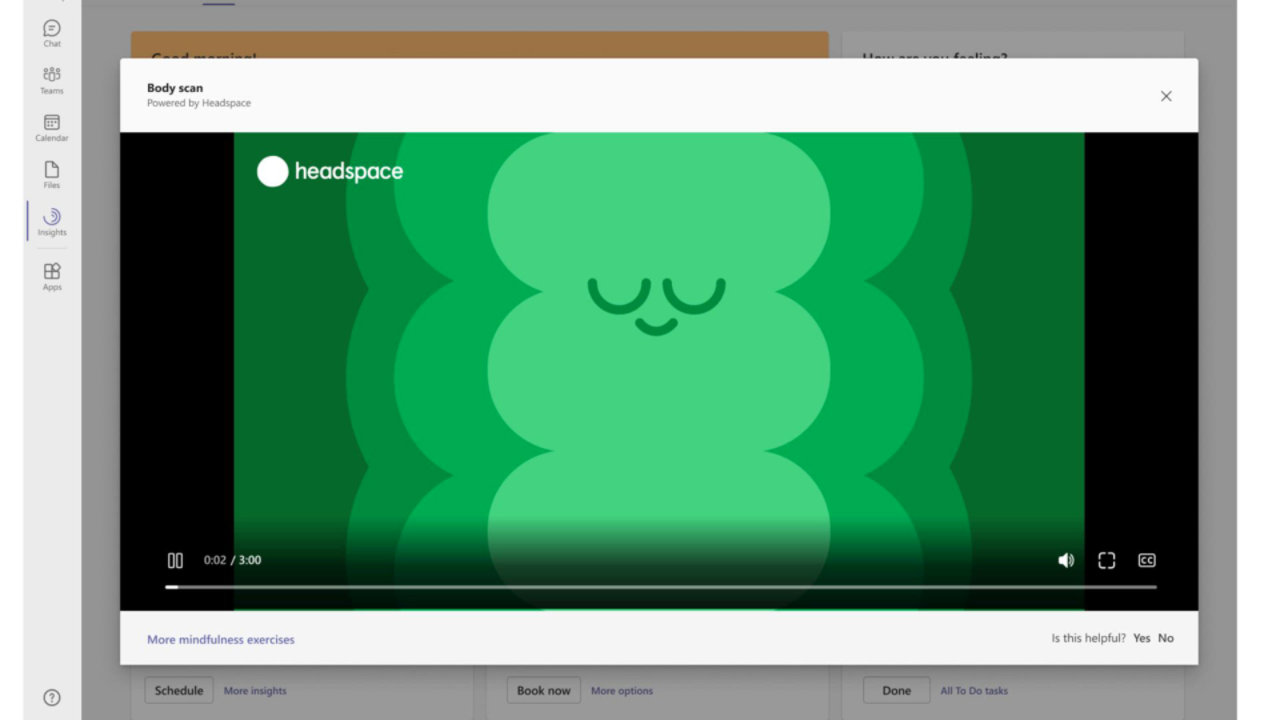This screenshot has width=1280, height=720.
Task: Open Apps in the sidebar
Action: click(52, 276)
